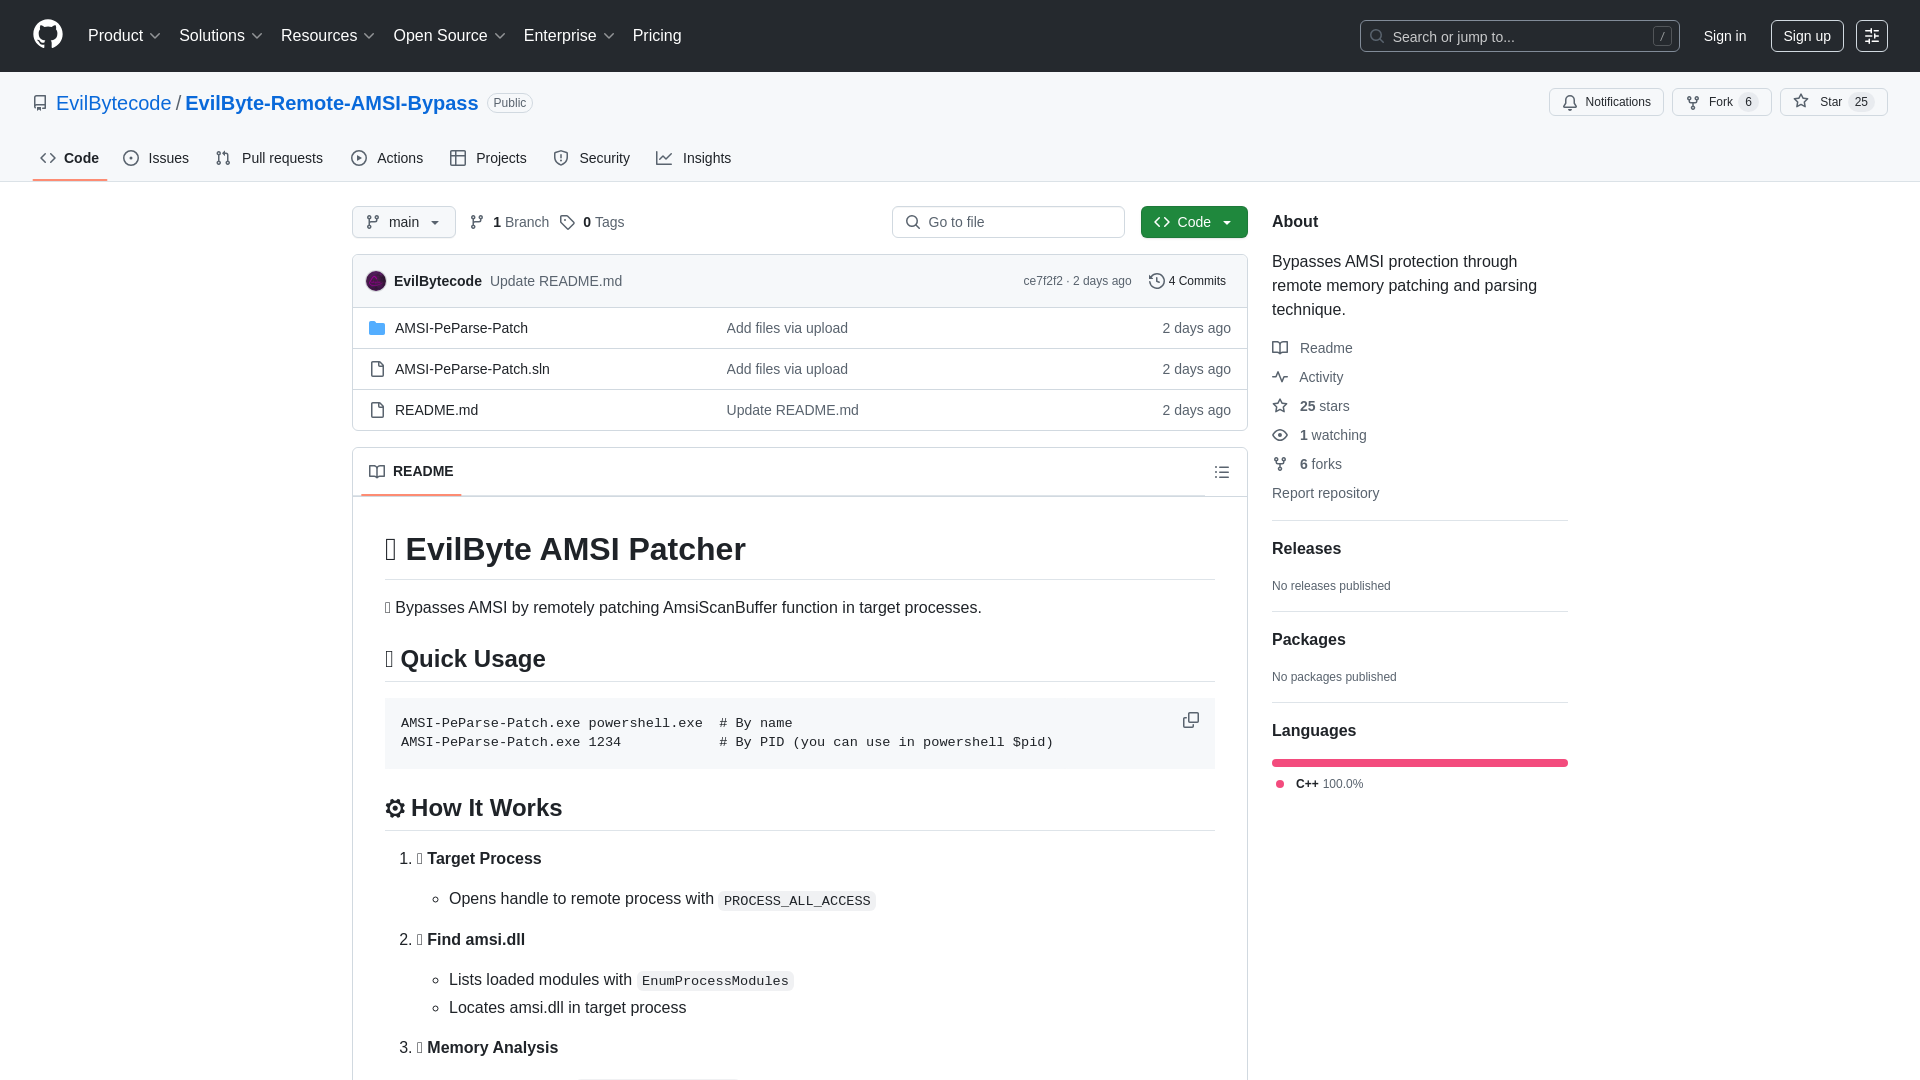Viewport: 1920px width, 1080px height.
Task: Expand the Open Source menu
Action: pyautogui.click(x=450, y=36)
